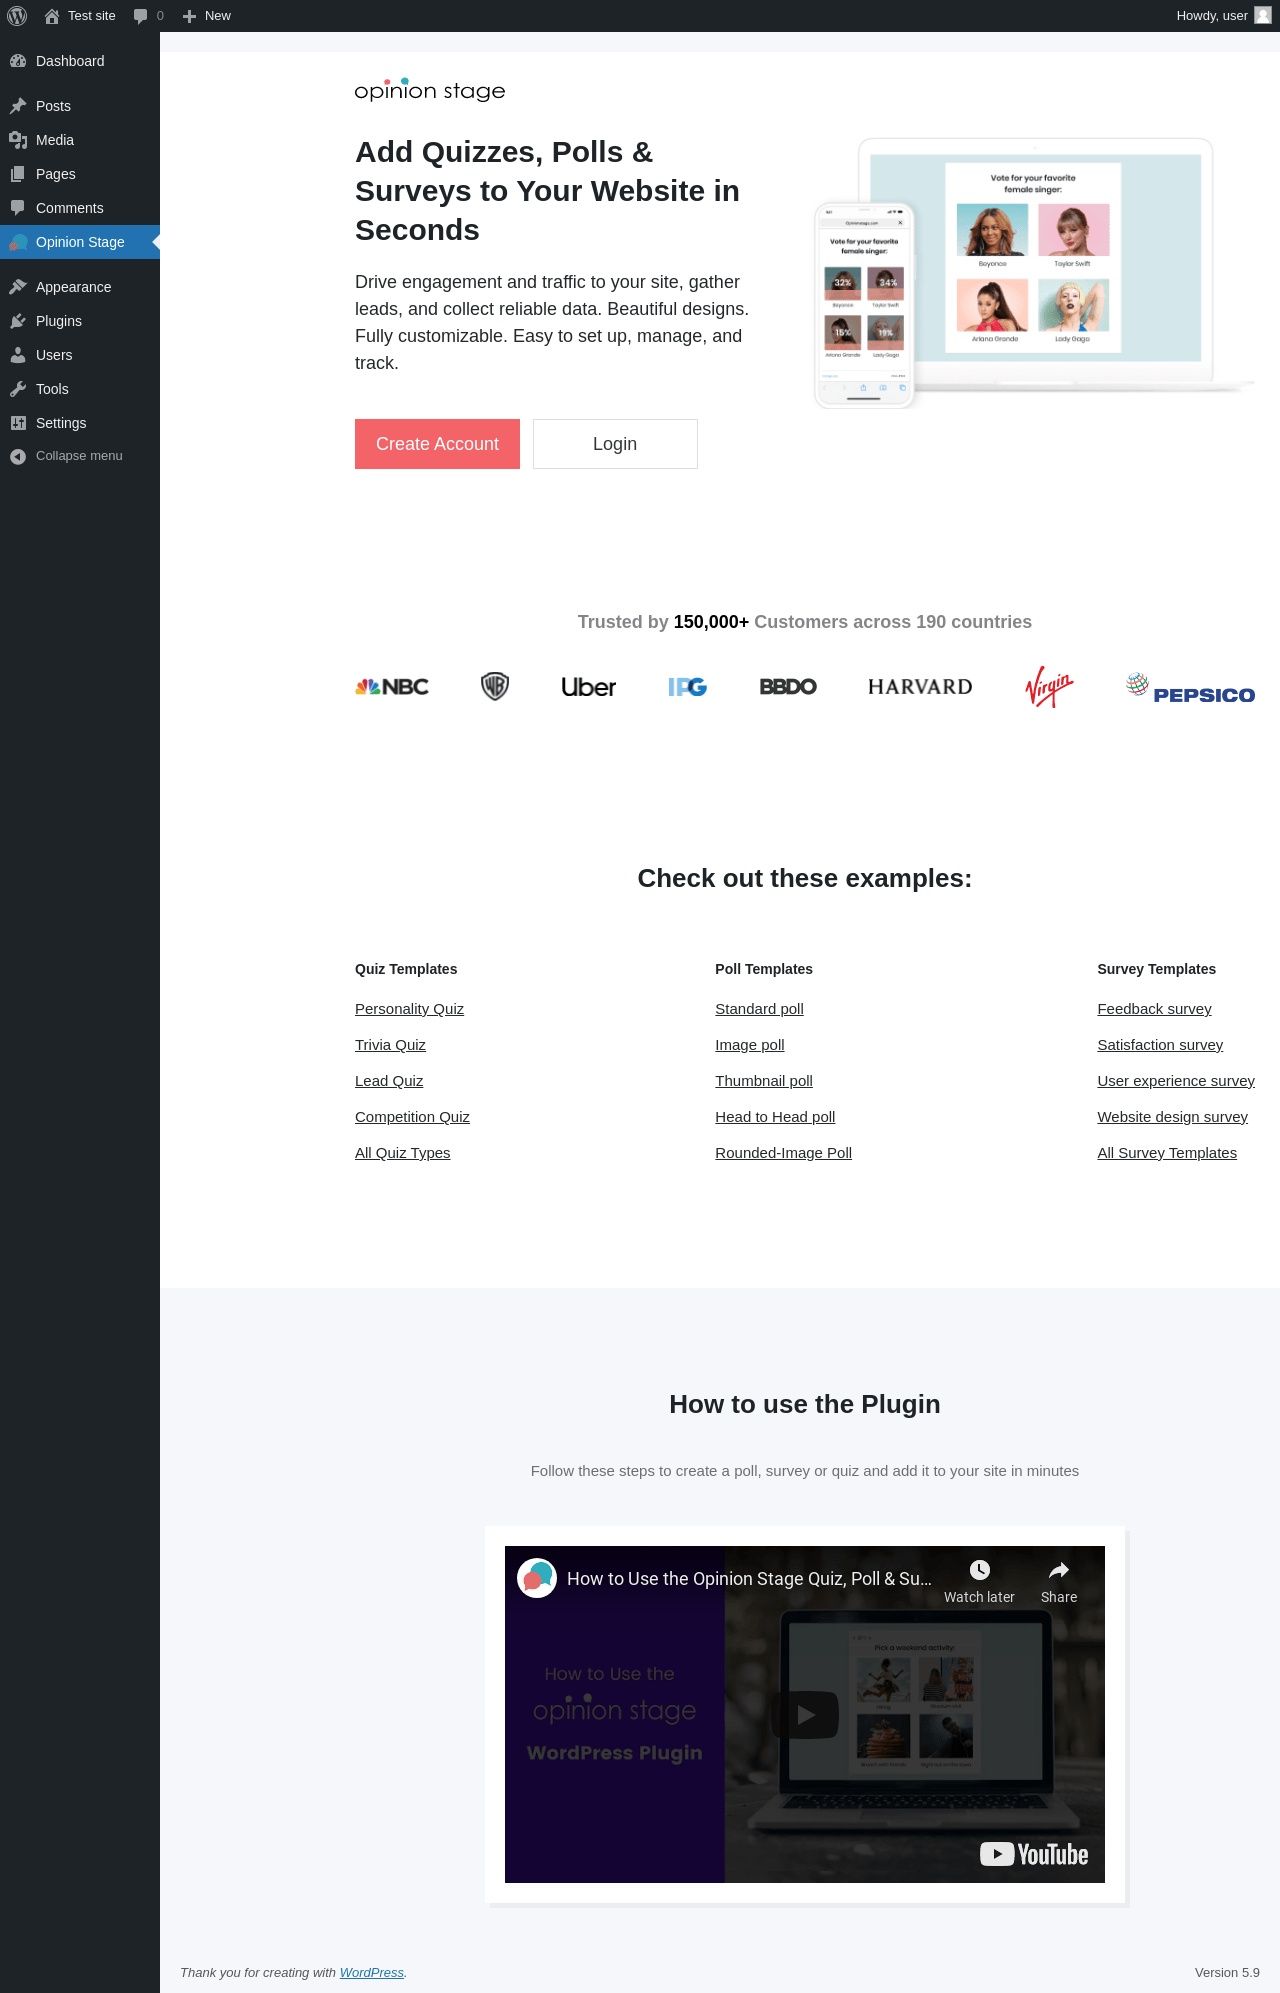Click 'Survey Templates' heading
The height and width of the screenshot is (1993, 1280).
tap(1157, 969)
